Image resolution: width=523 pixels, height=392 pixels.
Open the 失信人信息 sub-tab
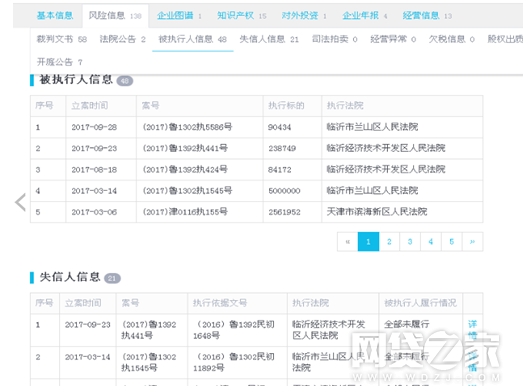[x=269, y=39]
